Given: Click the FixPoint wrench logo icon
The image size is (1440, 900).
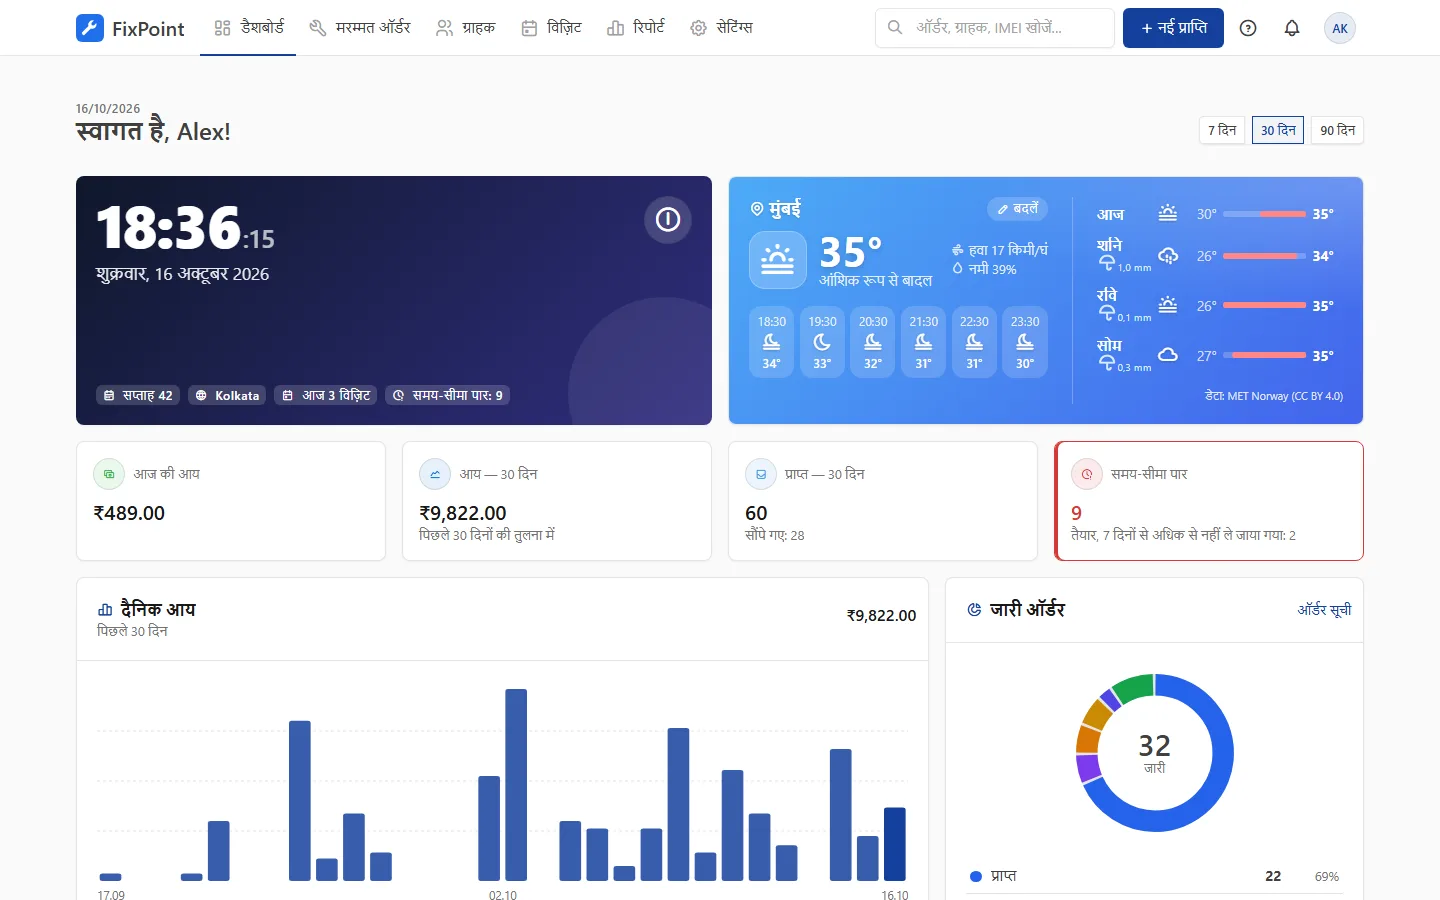Looking at the screenshot, I should (90, 28).
